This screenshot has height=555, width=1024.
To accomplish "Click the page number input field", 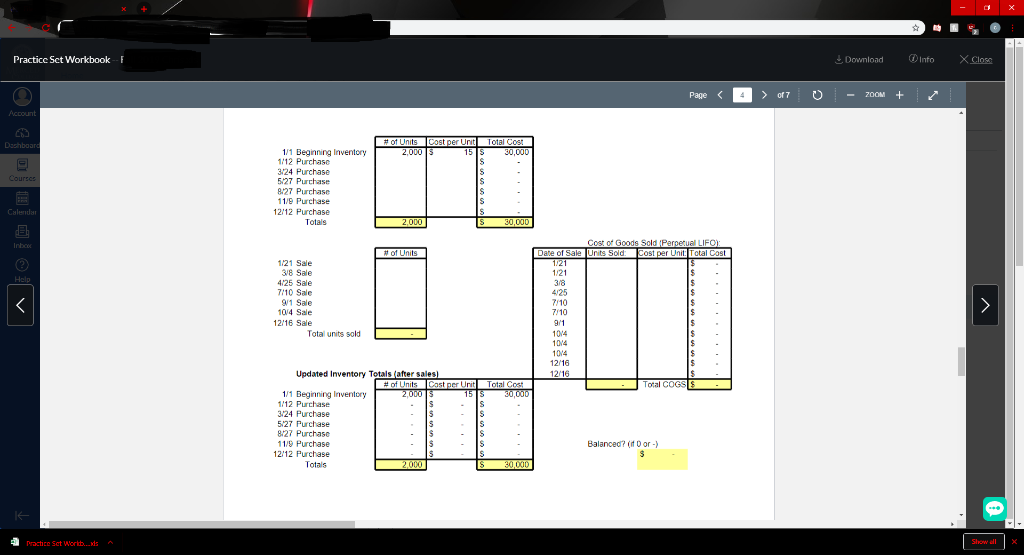I will (742, 95).
